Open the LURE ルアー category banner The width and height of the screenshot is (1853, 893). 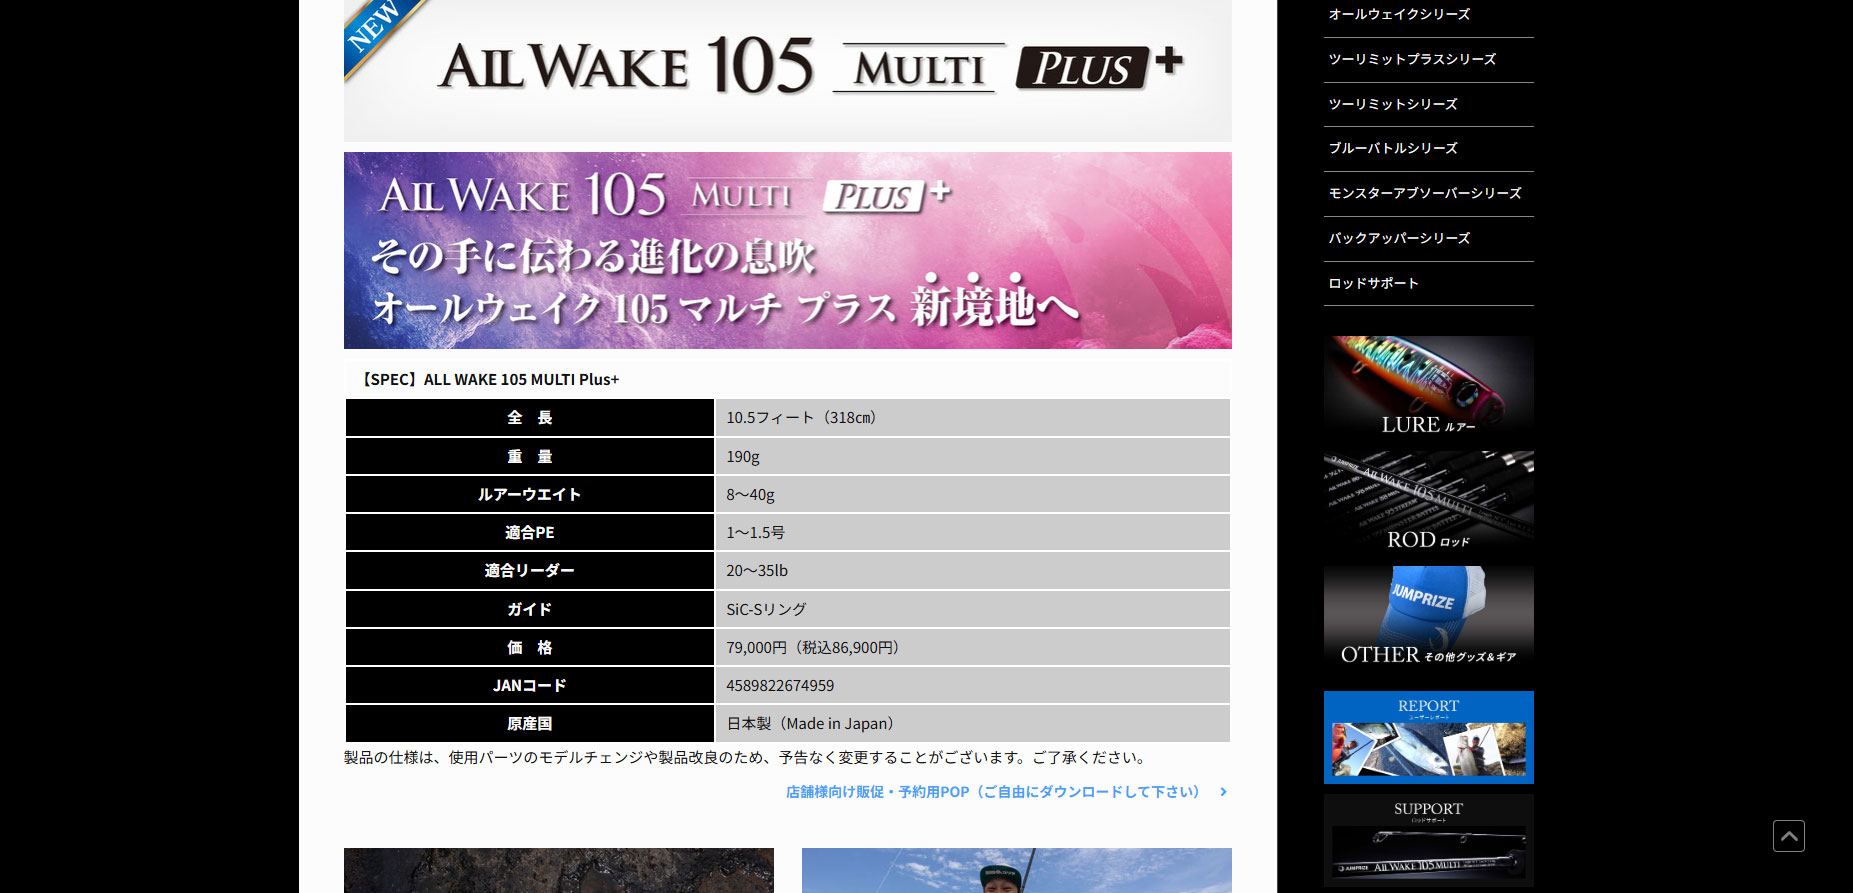[1428, 388]
